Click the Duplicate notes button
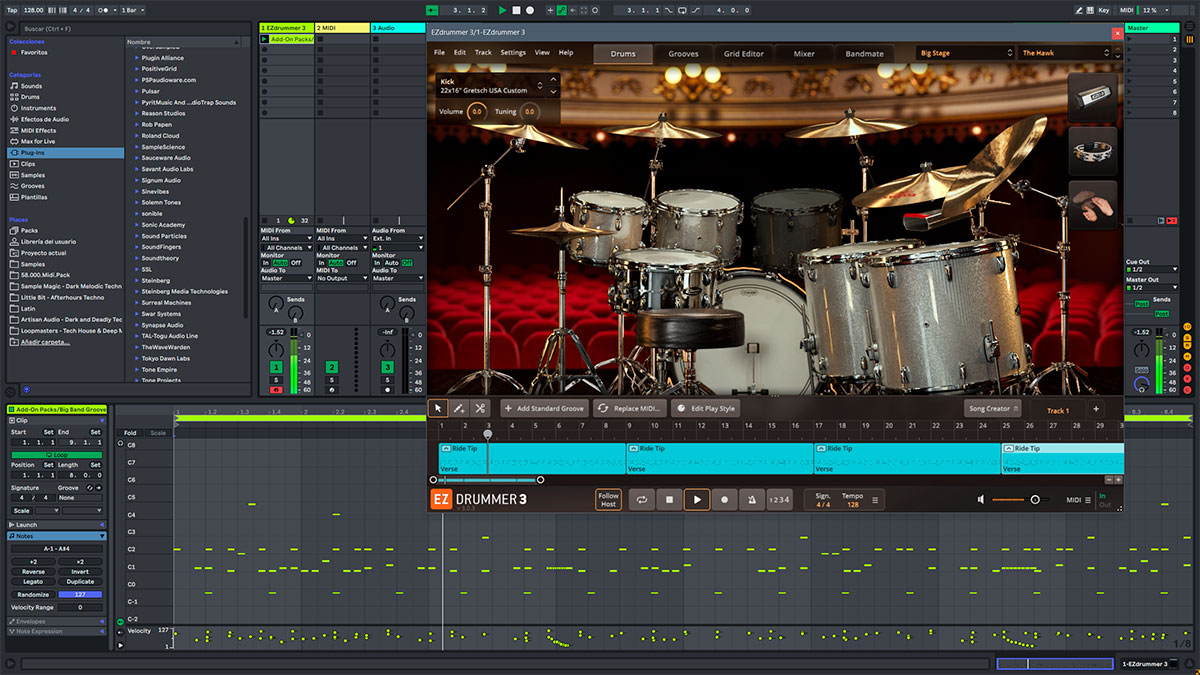This screenshot has height=675, width=1200. [x=80, y=581]
